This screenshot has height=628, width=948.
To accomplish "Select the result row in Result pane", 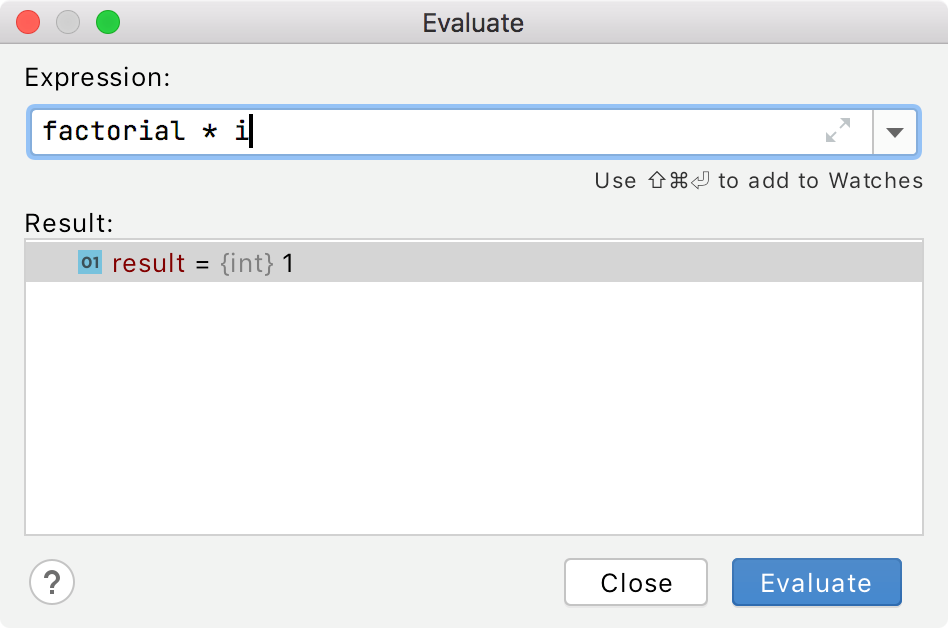I will tap(400, 262).
